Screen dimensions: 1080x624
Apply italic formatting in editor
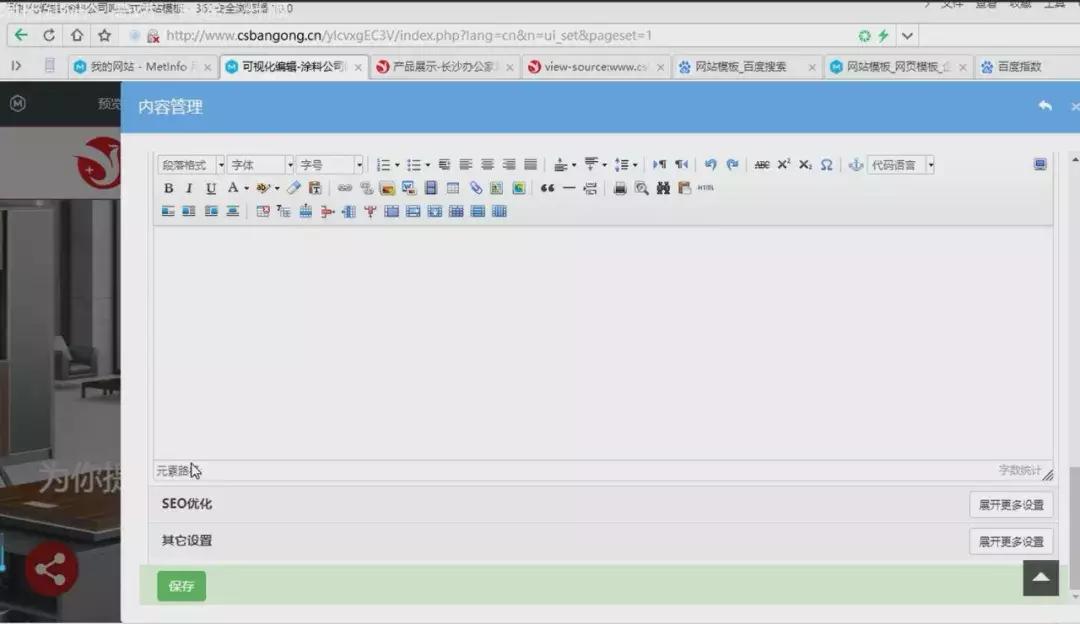tap(189, 188)
